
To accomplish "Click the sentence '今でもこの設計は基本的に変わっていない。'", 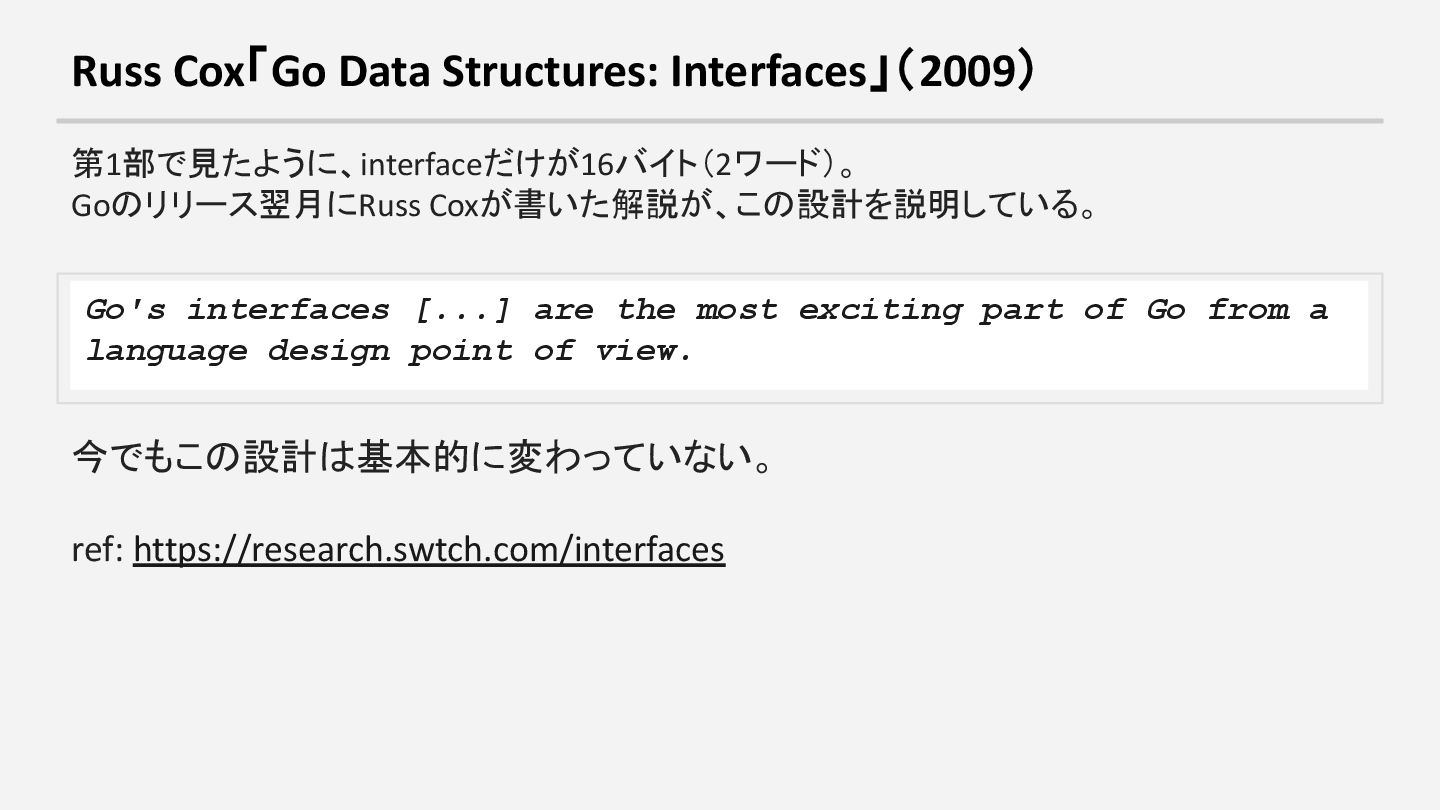I will pyautogui.click(x=424, y=458).
